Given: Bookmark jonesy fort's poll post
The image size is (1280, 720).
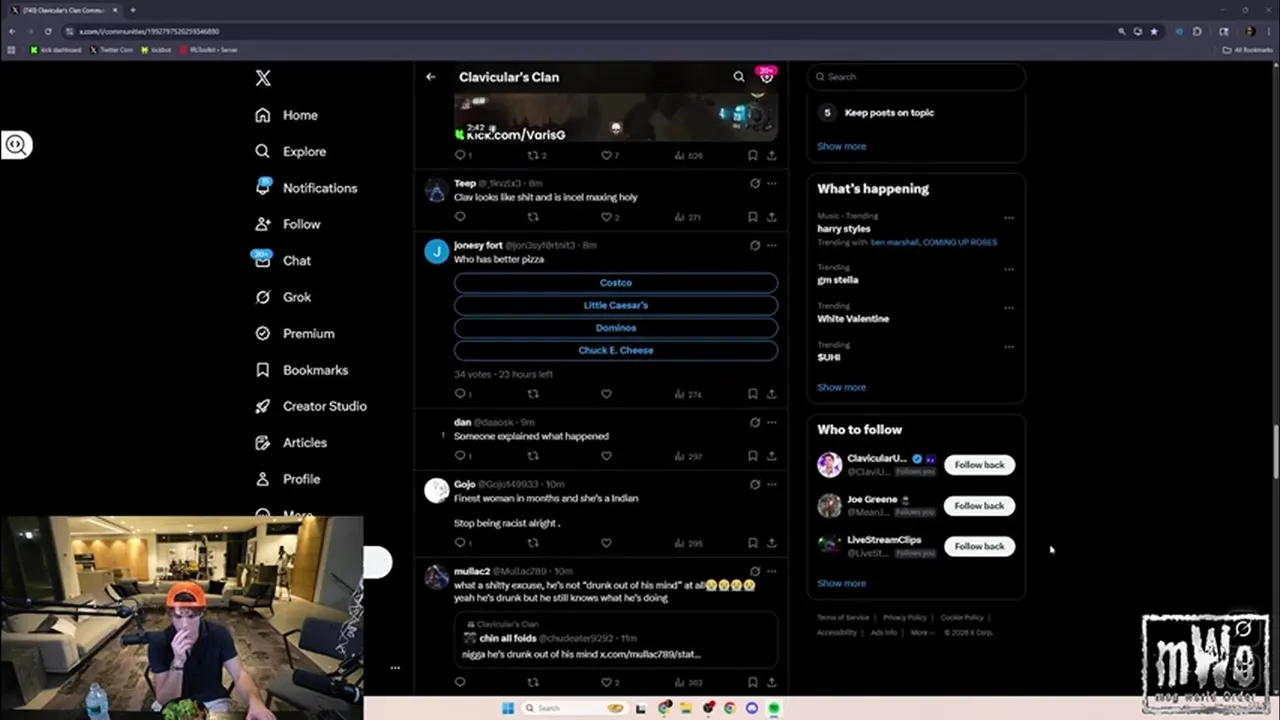Looking at the screenshot, I should pos(752,394).
